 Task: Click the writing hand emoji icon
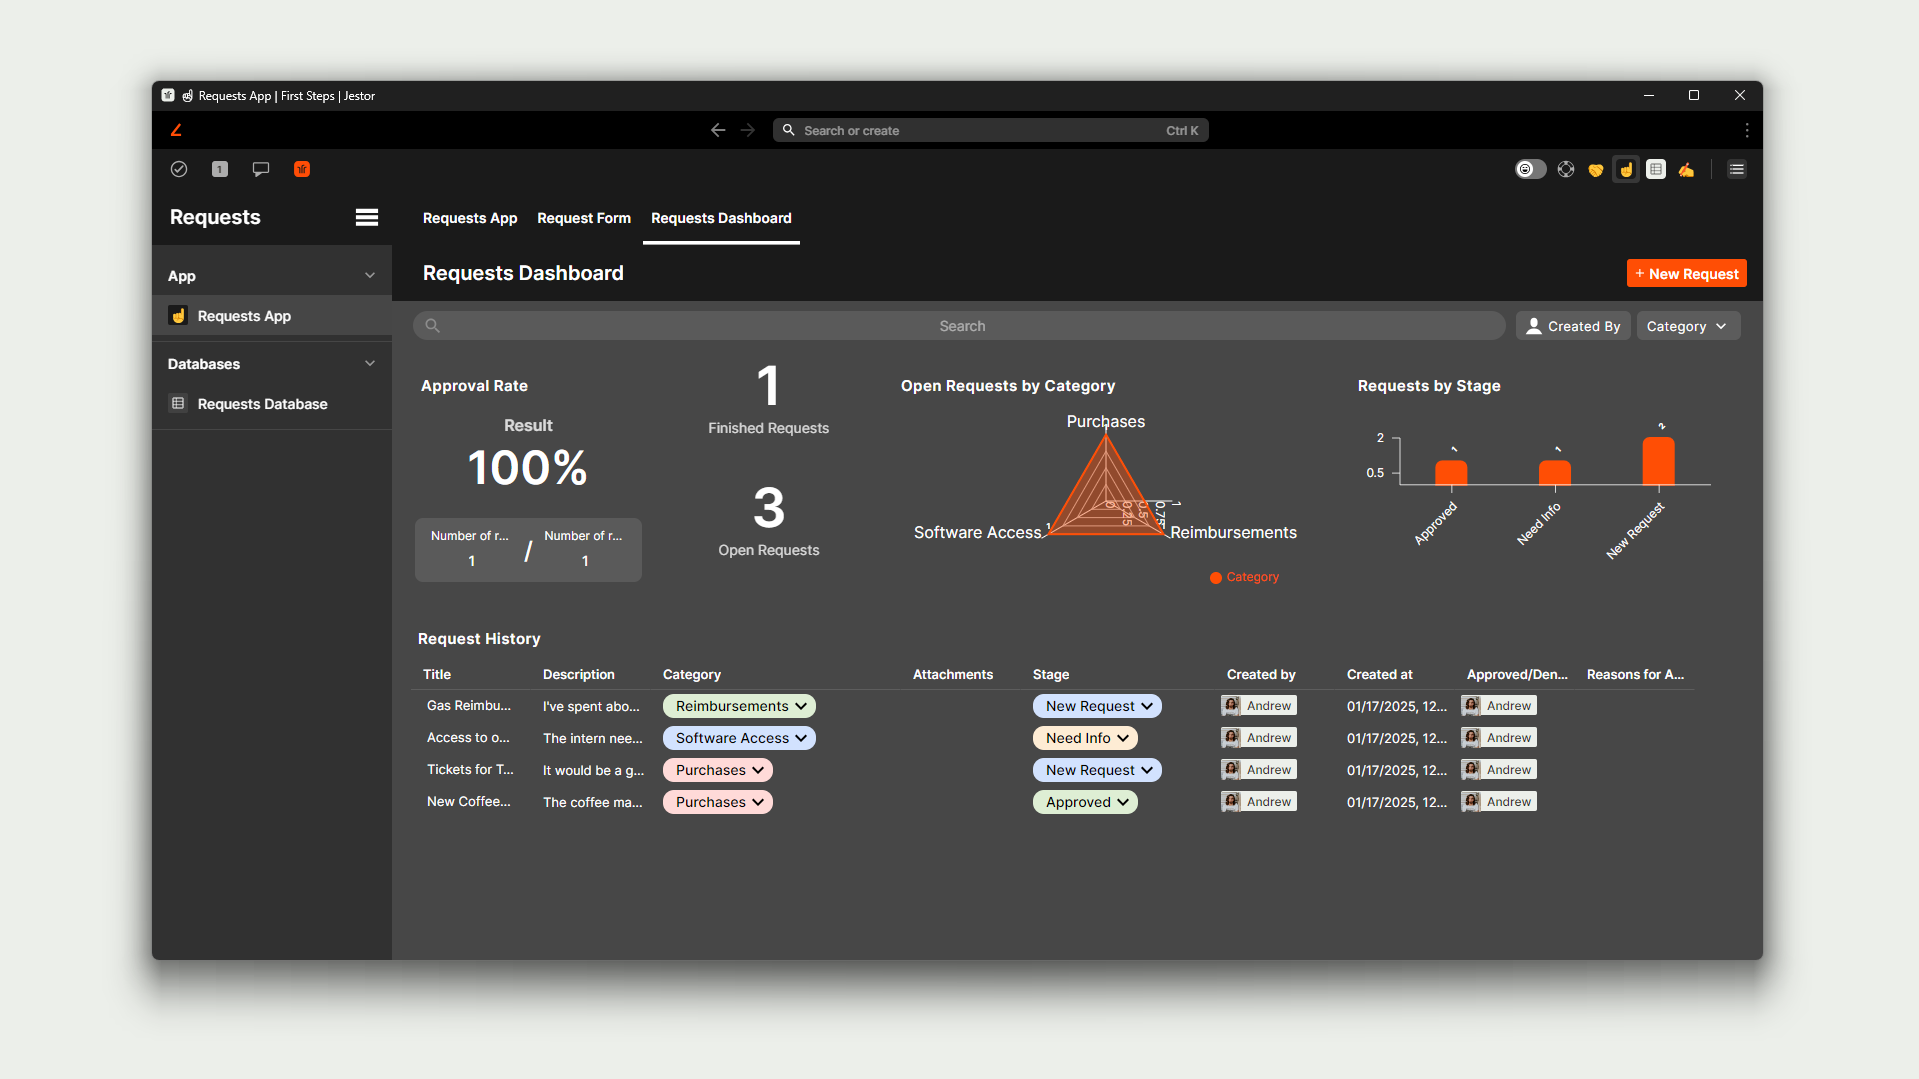click(x=1686, y=169)
